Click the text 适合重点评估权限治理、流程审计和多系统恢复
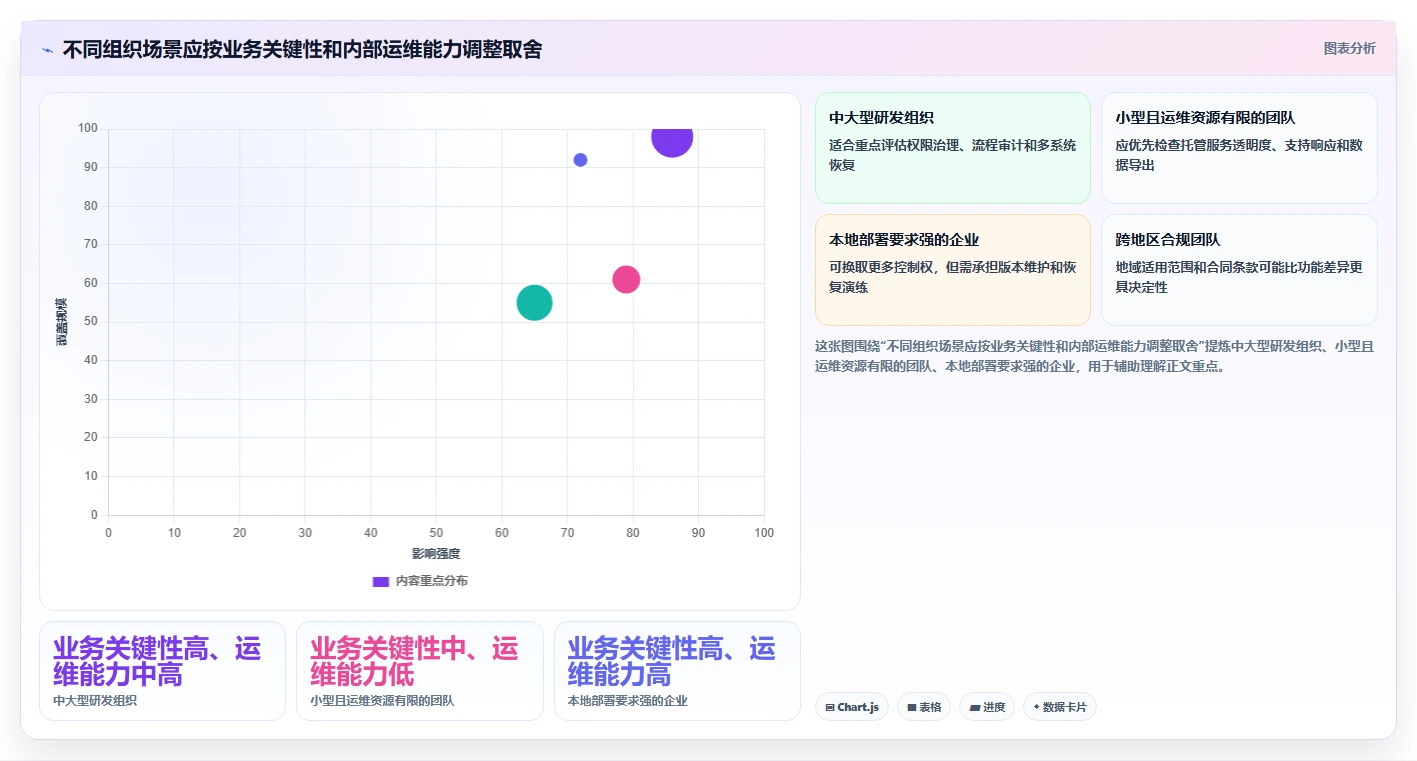The image size is (1417, 761). tap(953, 155)
